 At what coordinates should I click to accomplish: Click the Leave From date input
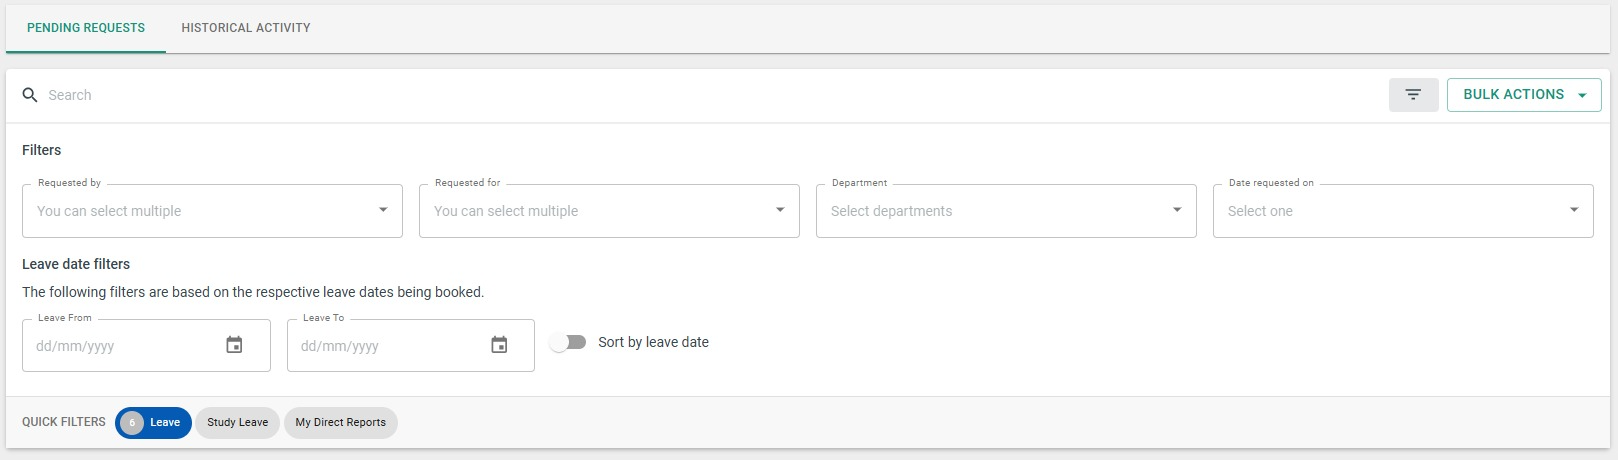(x=146, y=346)
